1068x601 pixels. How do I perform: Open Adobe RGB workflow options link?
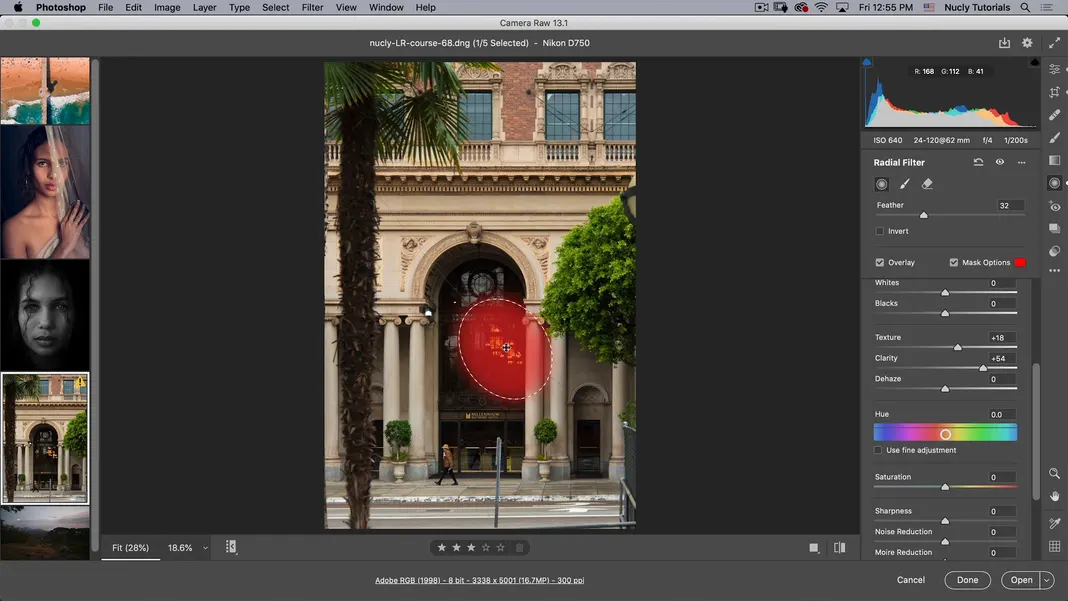(x=480, y=581)
